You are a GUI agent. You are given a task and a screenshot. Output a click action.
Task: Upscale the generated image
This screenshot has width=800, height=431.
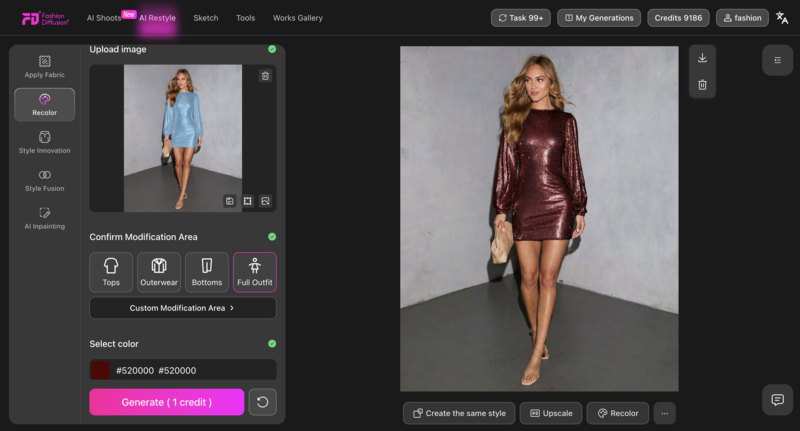pyautogui.click(x=551, y=413)
